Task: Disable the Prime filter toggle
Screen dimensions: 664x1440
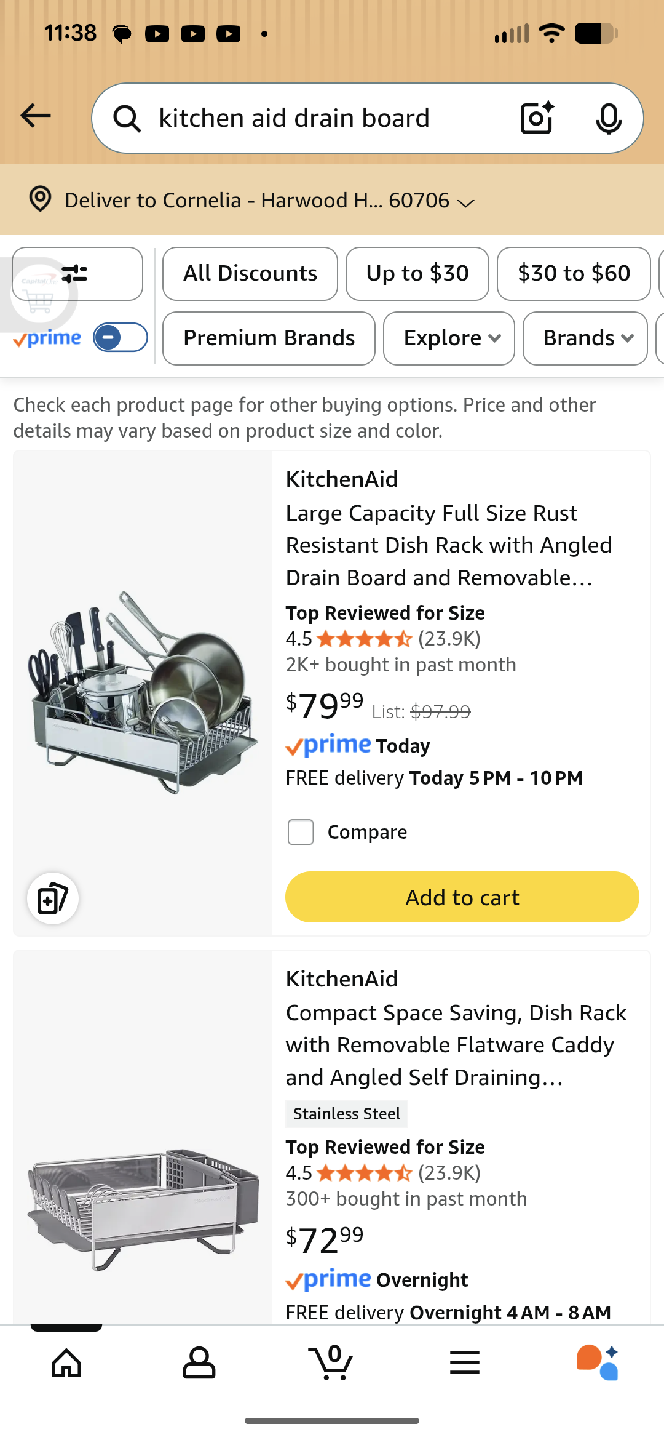Action: (120, 337)
